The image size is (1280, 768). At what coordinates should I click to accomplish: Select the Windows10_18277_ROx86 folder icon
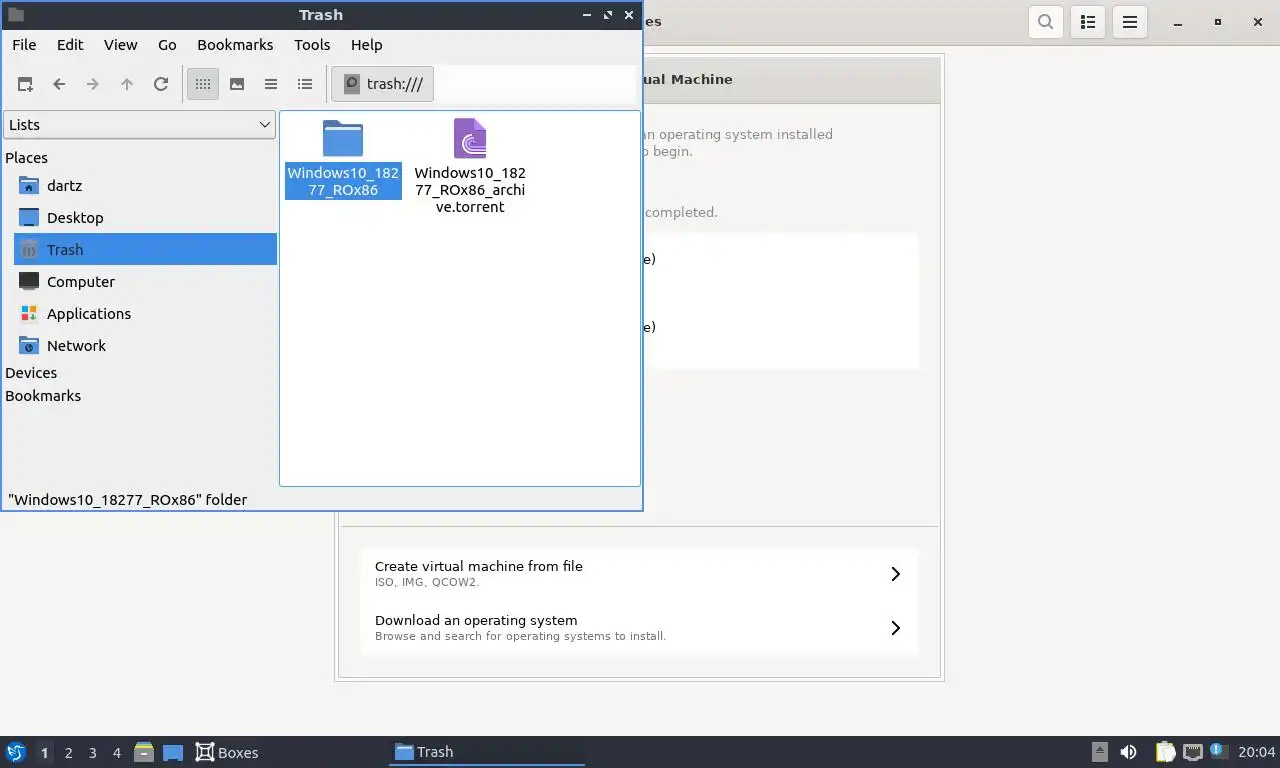tap(343, 139)
